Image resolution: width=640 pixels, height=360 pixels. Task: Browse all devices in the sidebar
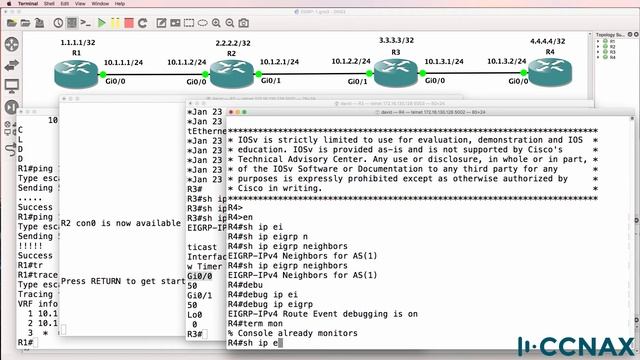click(x=9, y=128)
